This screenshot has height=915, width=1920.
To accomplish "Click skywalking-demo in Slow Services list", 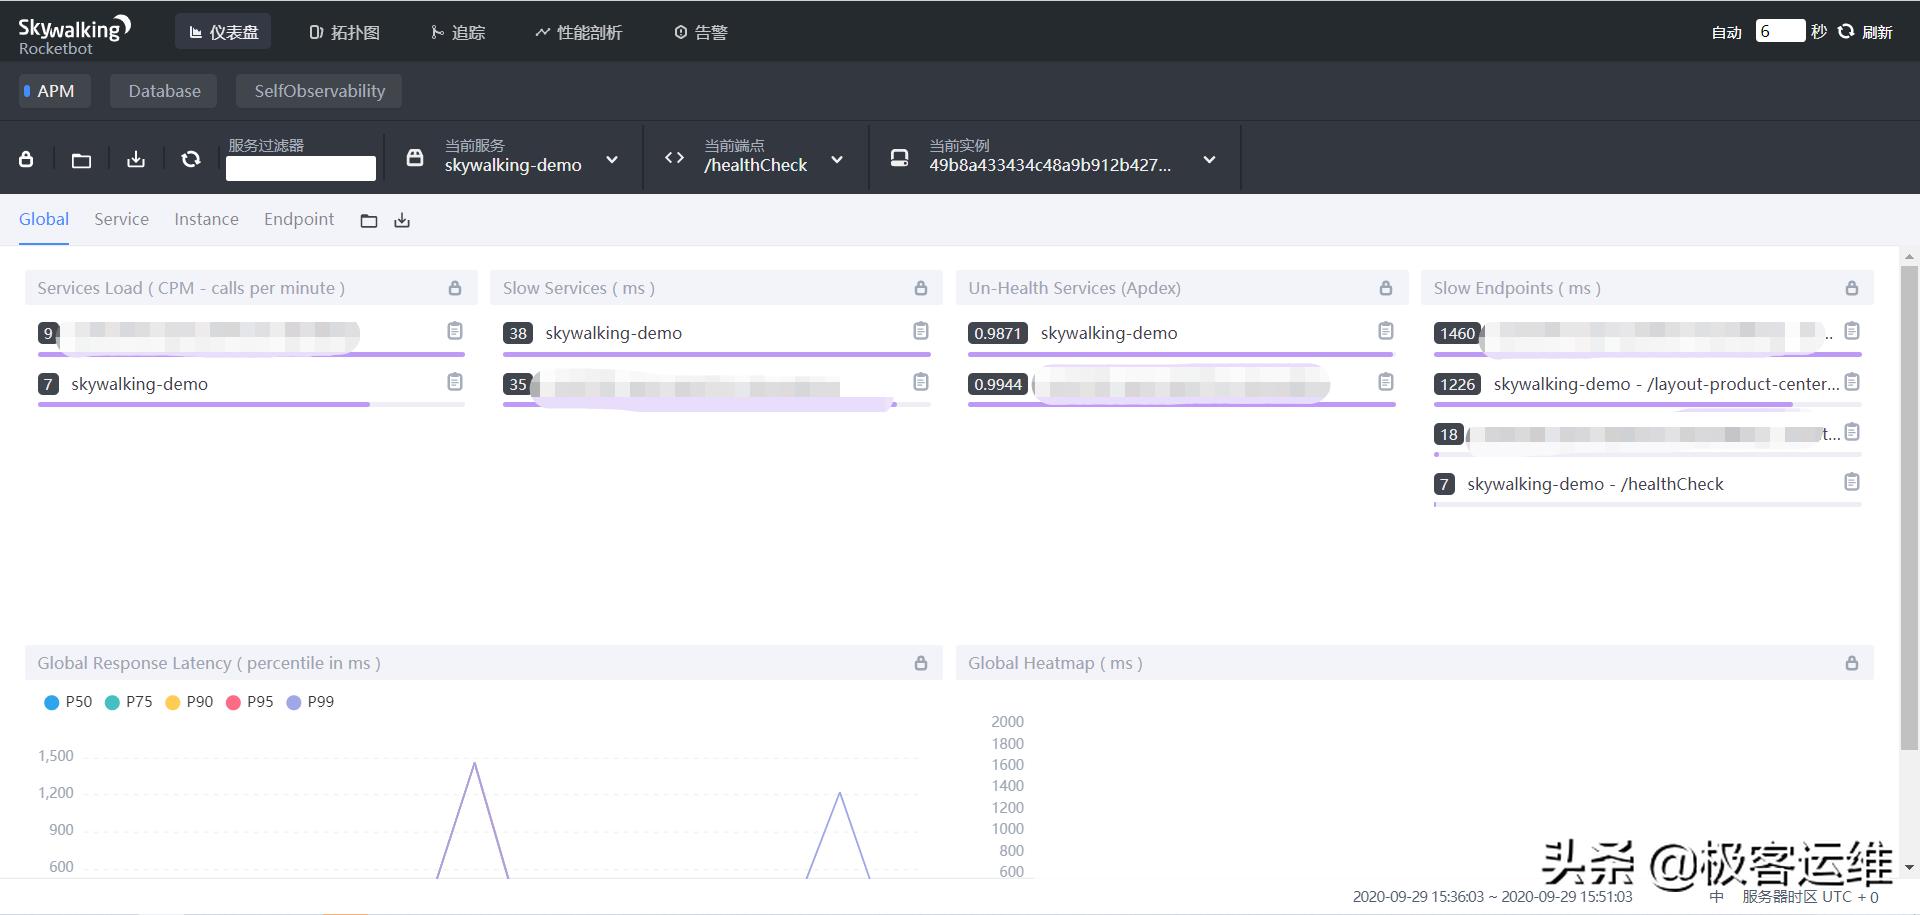I will pos(613,333).
